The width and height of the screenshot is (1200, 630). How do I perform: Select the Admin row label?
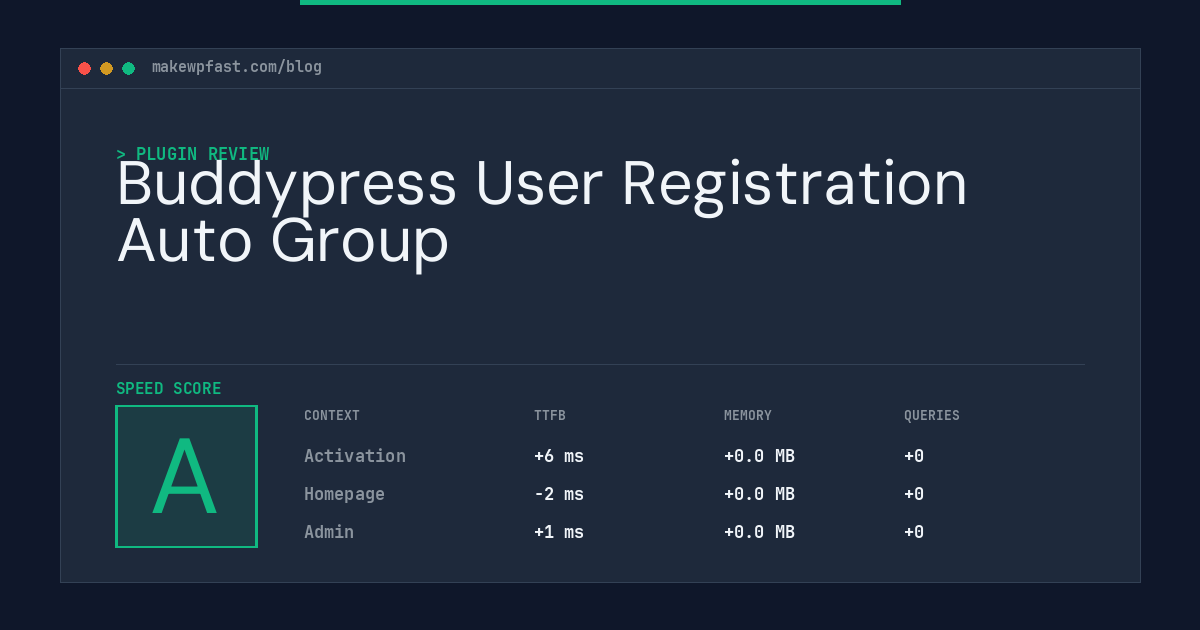(x=329, y=532)
